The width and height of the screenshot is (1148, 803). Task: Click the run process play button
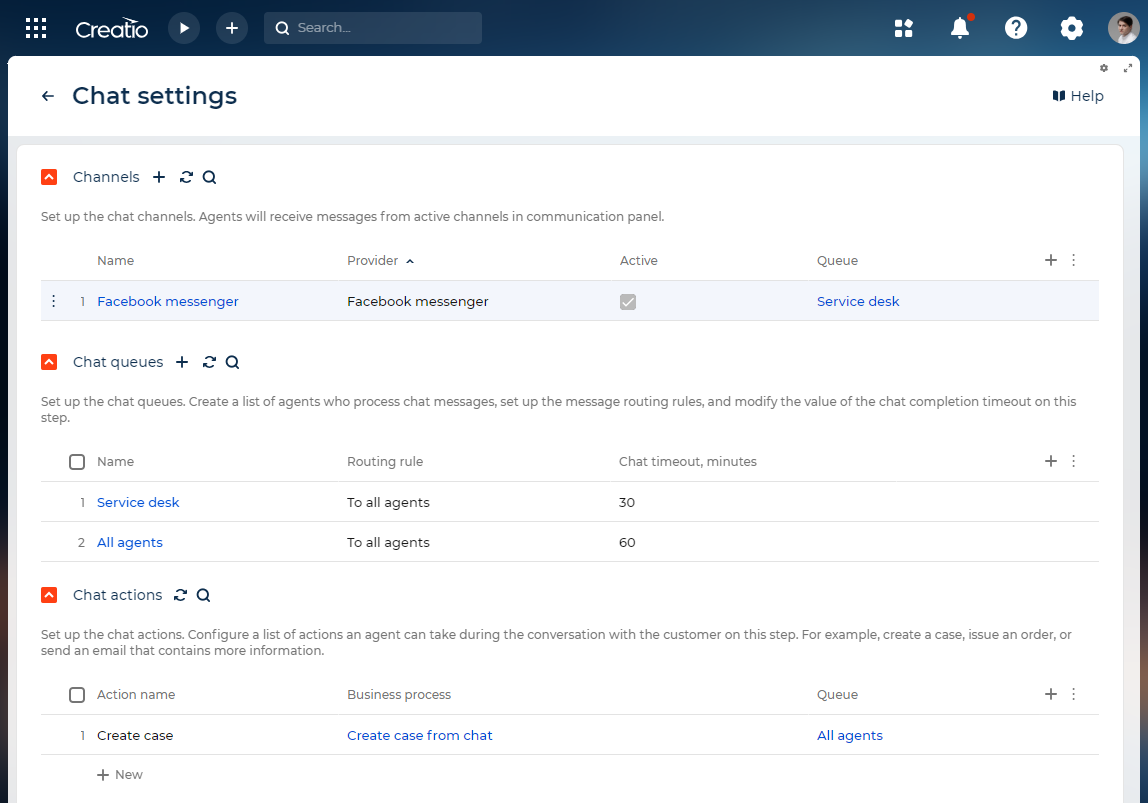tap(184, 28)
